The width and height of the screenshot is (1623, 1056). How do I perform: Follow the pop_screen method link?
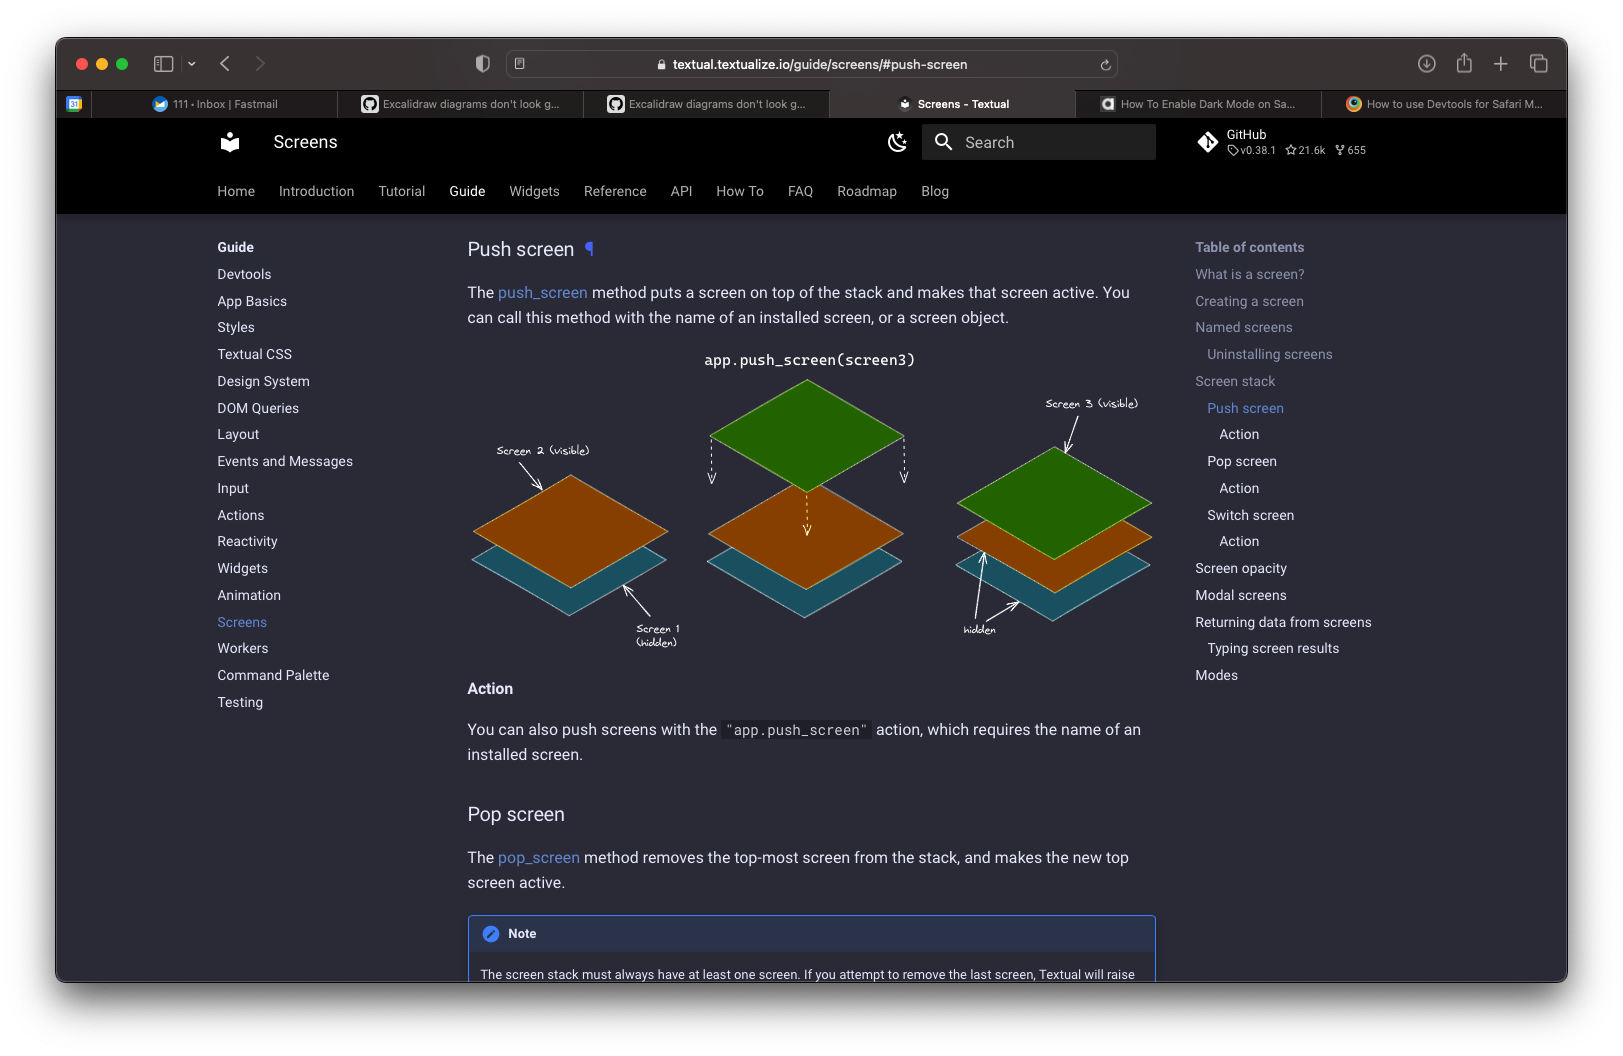tap(539, 858)
